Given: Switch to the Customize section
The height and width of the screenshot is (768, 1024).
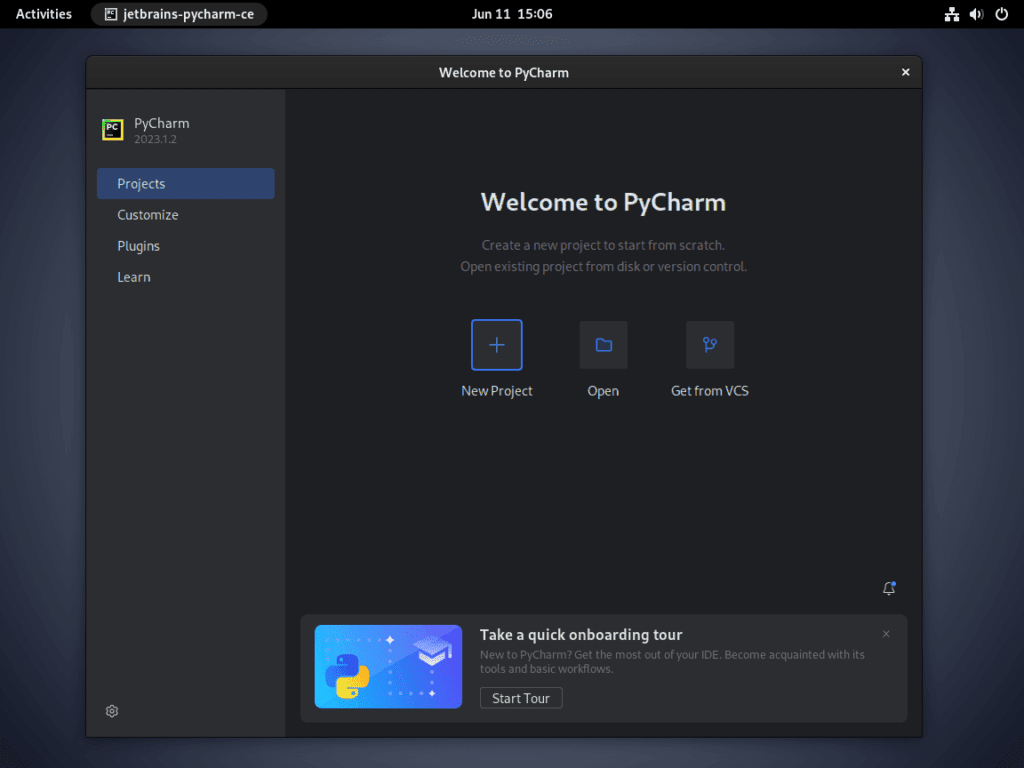Looking at the screenshot, I should click(x=147, y=214).
